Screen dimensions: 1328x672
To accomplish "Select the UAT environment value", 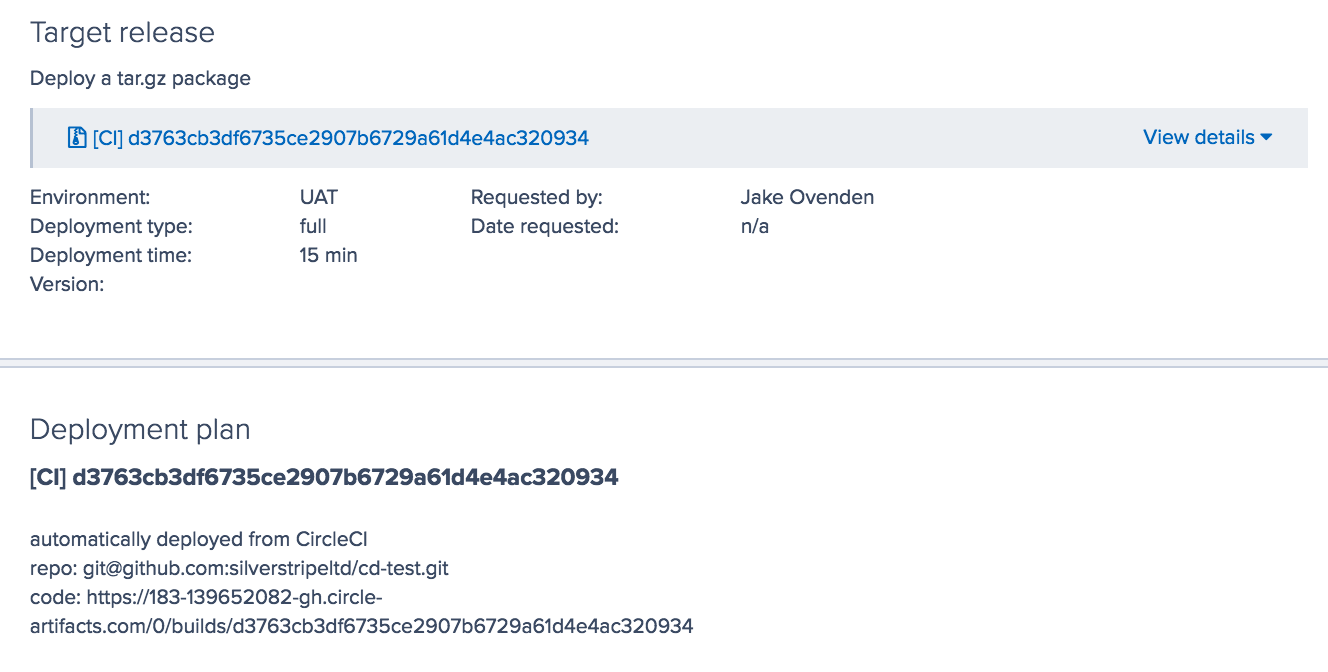I will coord(317,197).
